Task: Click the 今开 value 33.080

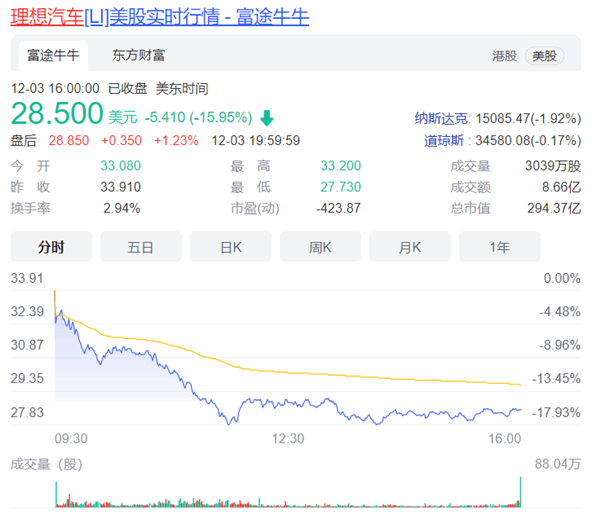Action: click(x=121, y=166)
